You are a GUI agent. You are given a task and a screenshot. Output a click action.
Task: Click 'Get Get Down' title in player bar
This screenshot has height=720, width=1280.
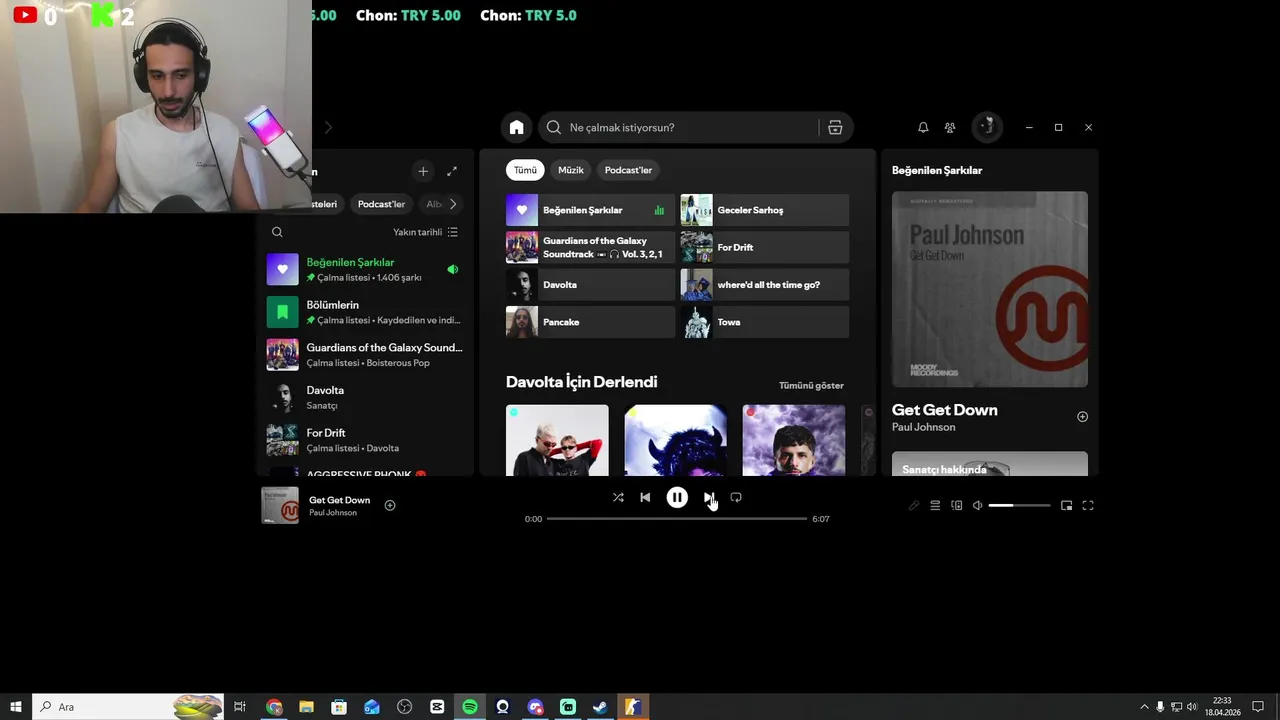(339, 500)
